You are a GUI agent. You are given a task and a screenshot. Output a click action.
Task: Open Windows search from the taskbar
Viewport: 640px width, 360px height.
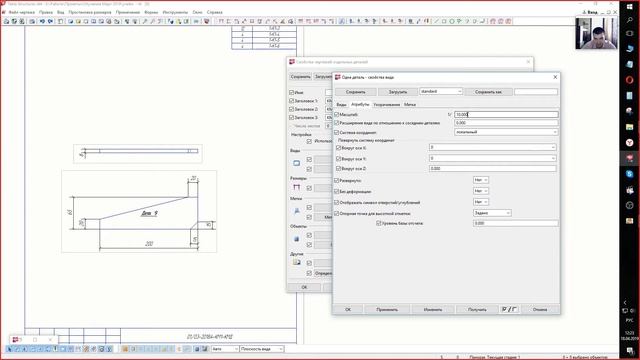click(x=629, y=20)
